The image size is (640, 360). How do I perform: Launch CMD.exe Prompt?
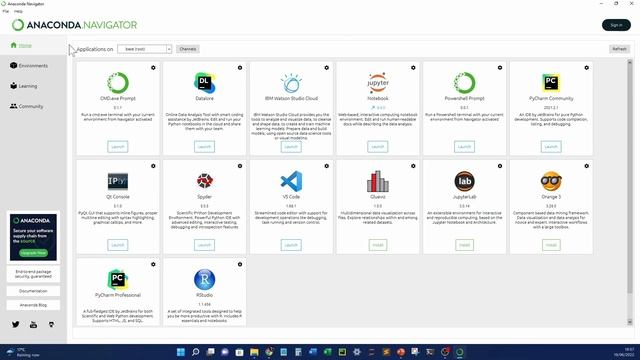pyautogui.click(x=118, y=147)
